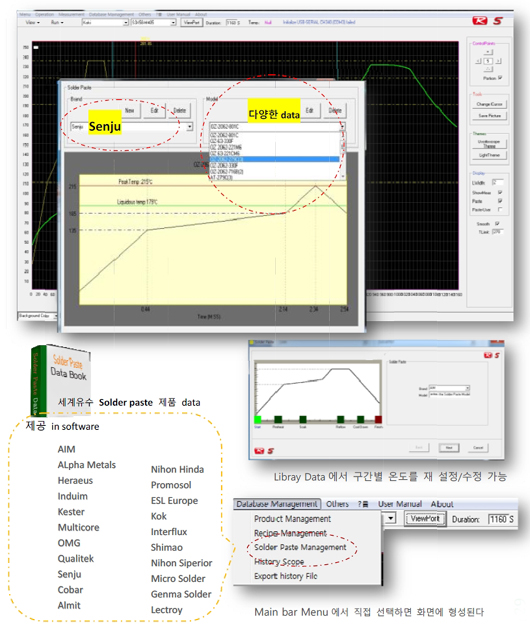Screen dimensions: 530x628
Task: Click the dark green Soak marker
Action: click(x=303, y=419)
